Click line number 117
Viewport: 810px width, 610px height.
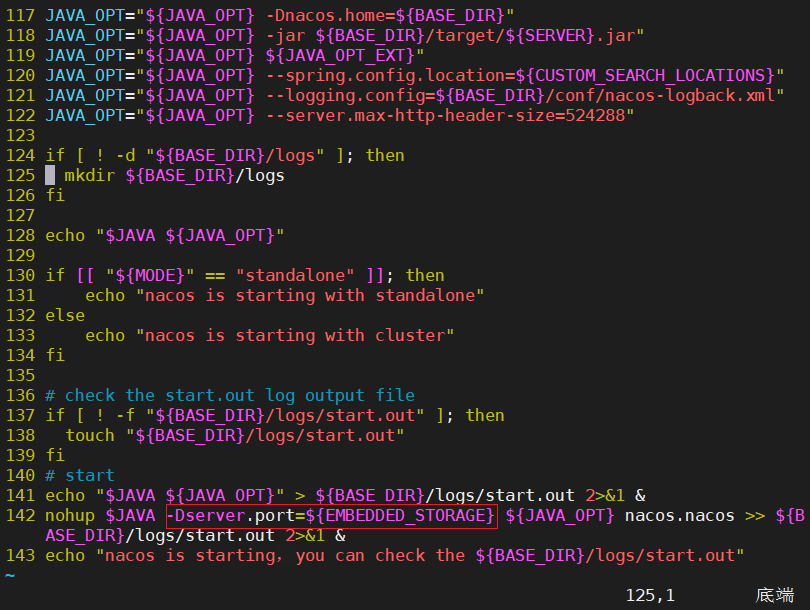[x=20, y=15]
